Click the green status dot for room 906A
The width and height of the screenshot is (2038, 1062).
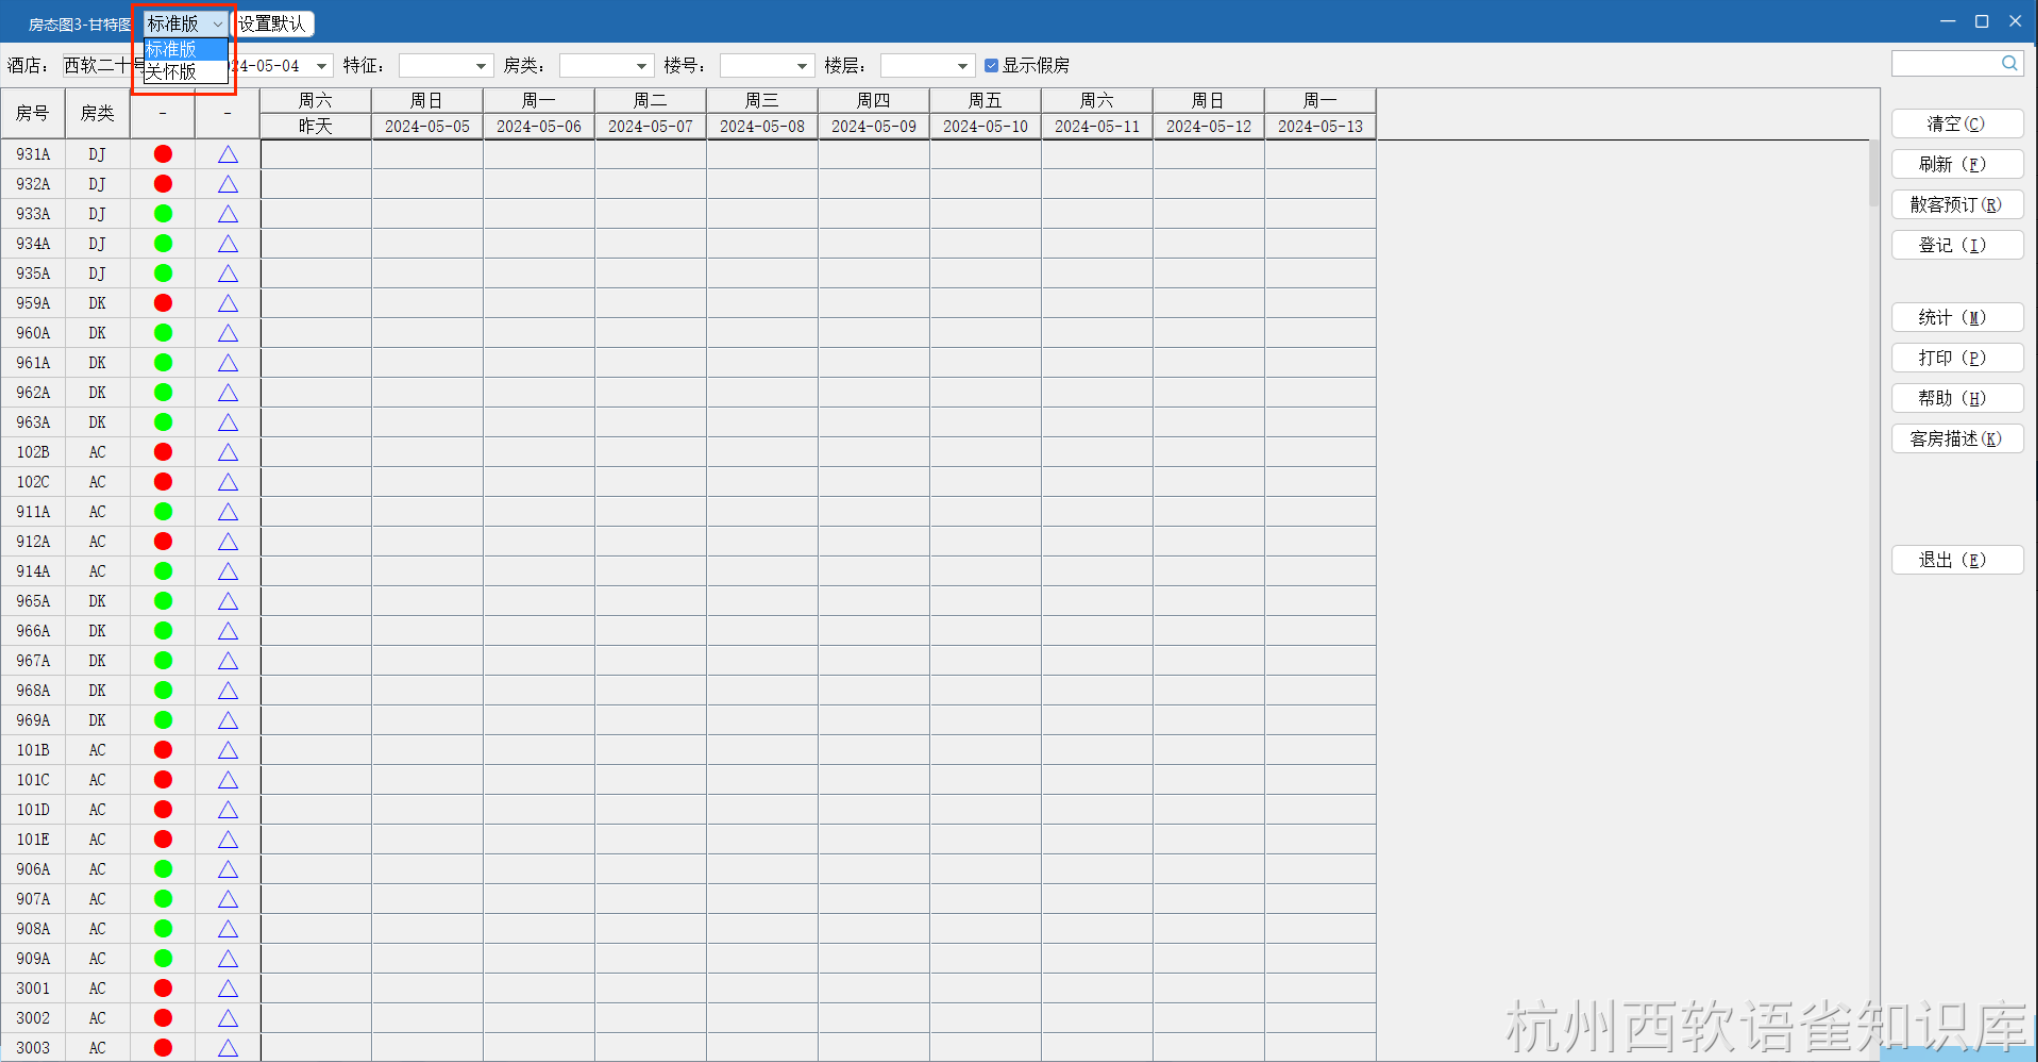click(x=163, y=869)
